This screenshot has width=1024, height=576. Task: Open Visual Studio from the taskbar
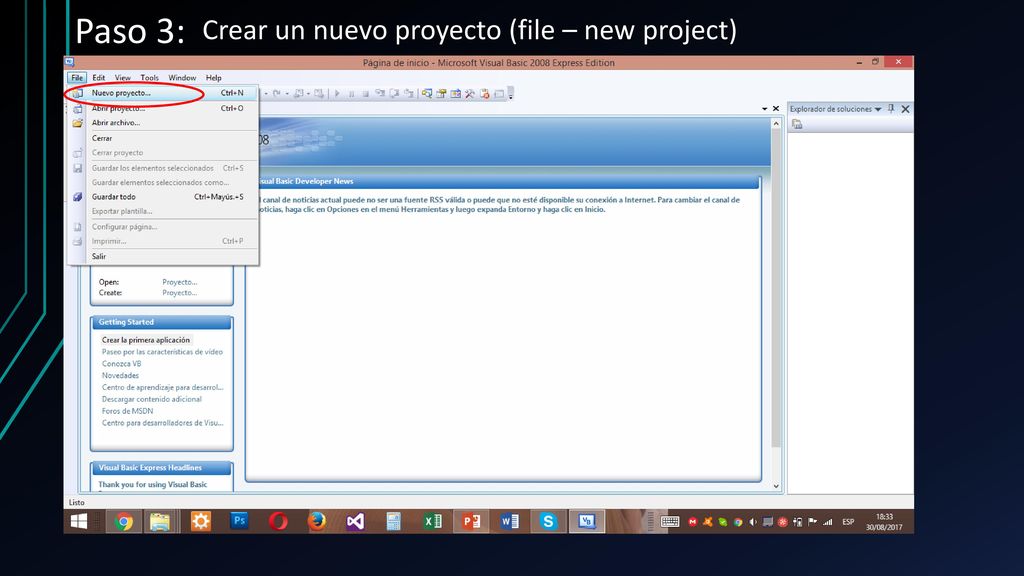point(355,521)
